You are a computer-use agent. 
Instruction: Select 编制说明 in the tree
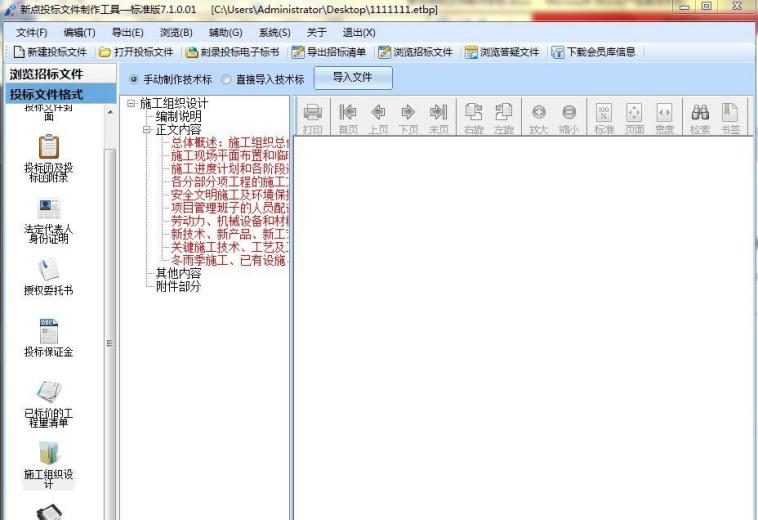(178, 116)
